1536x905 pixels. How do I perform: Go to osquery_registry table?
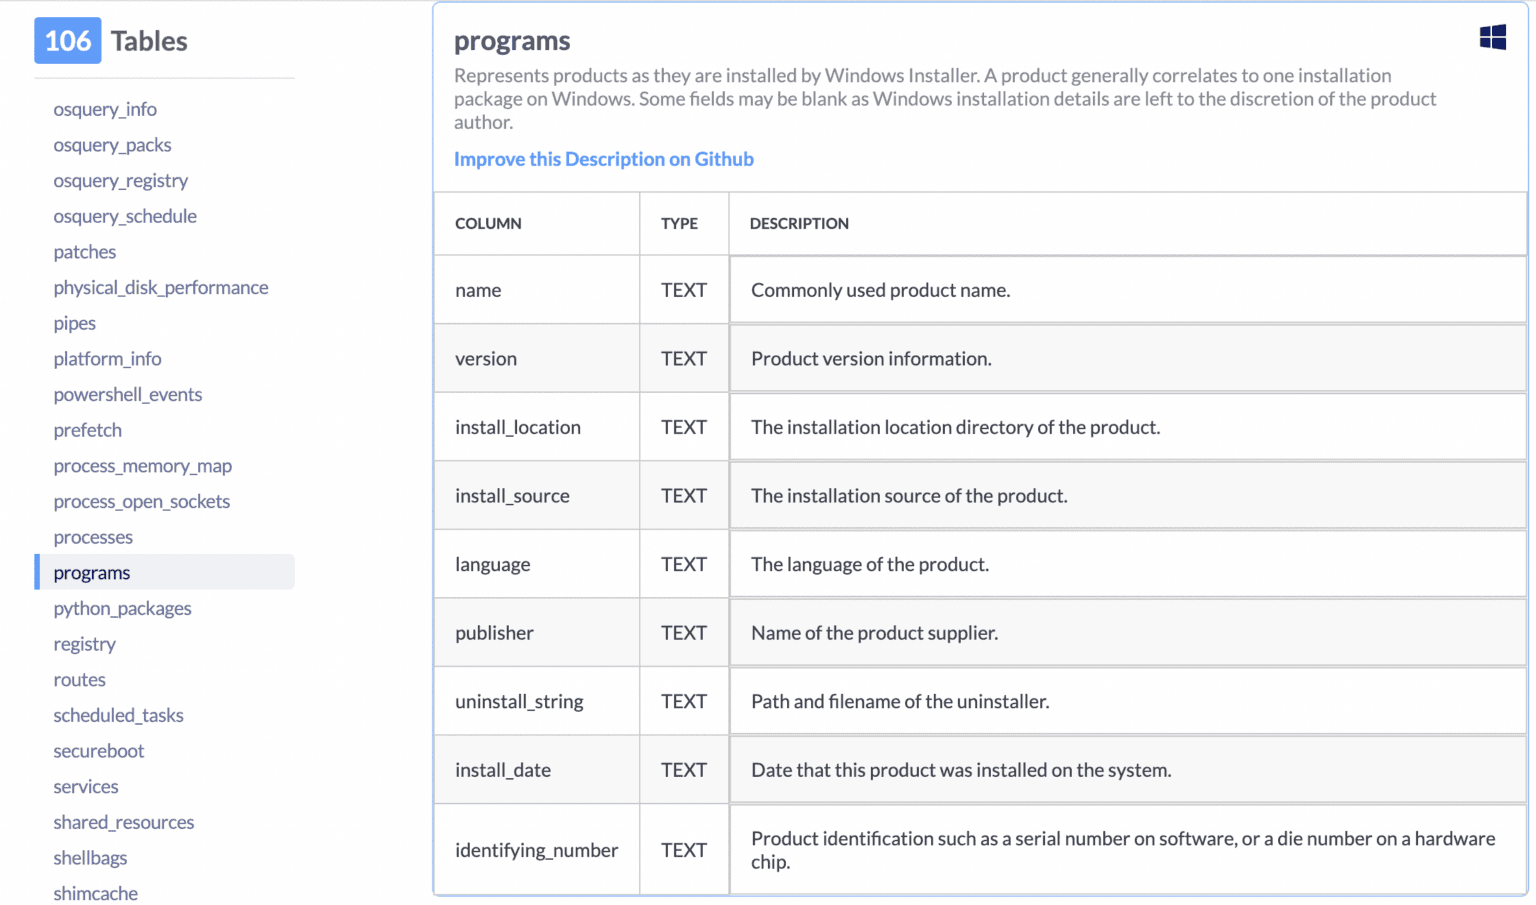(120, 181)
